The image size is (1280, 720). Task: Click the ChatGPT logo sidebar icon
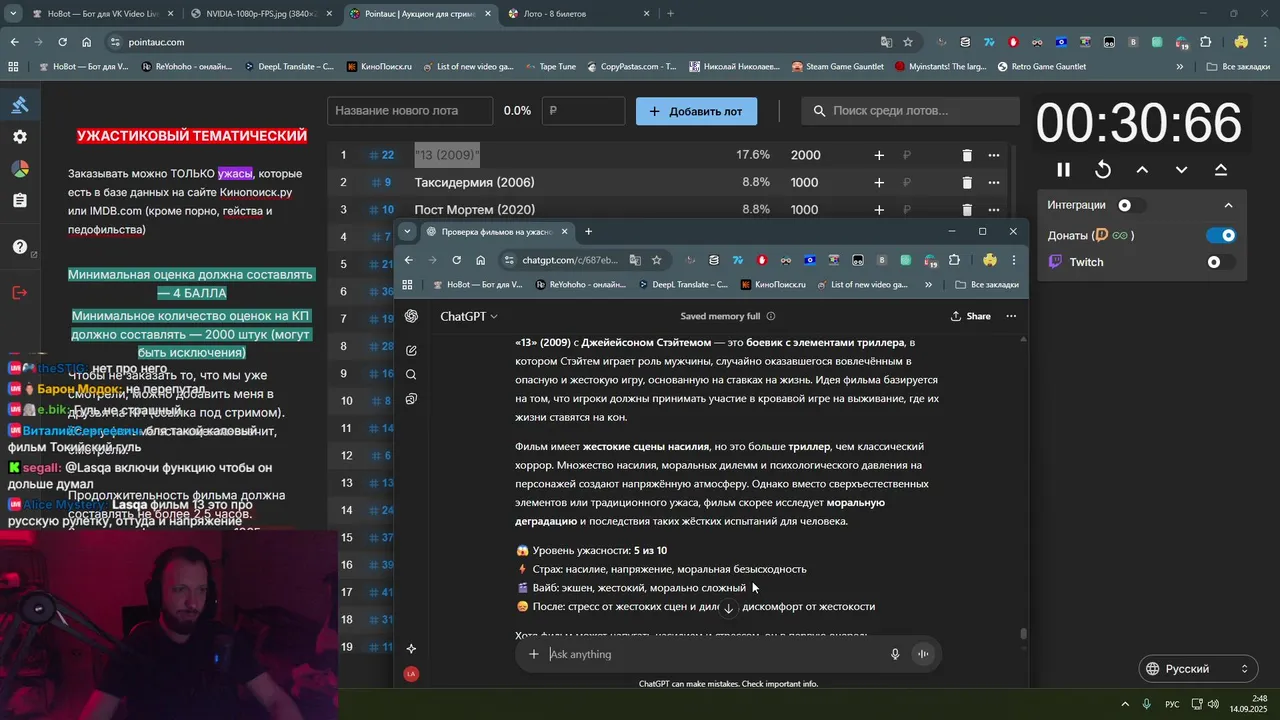411,316
